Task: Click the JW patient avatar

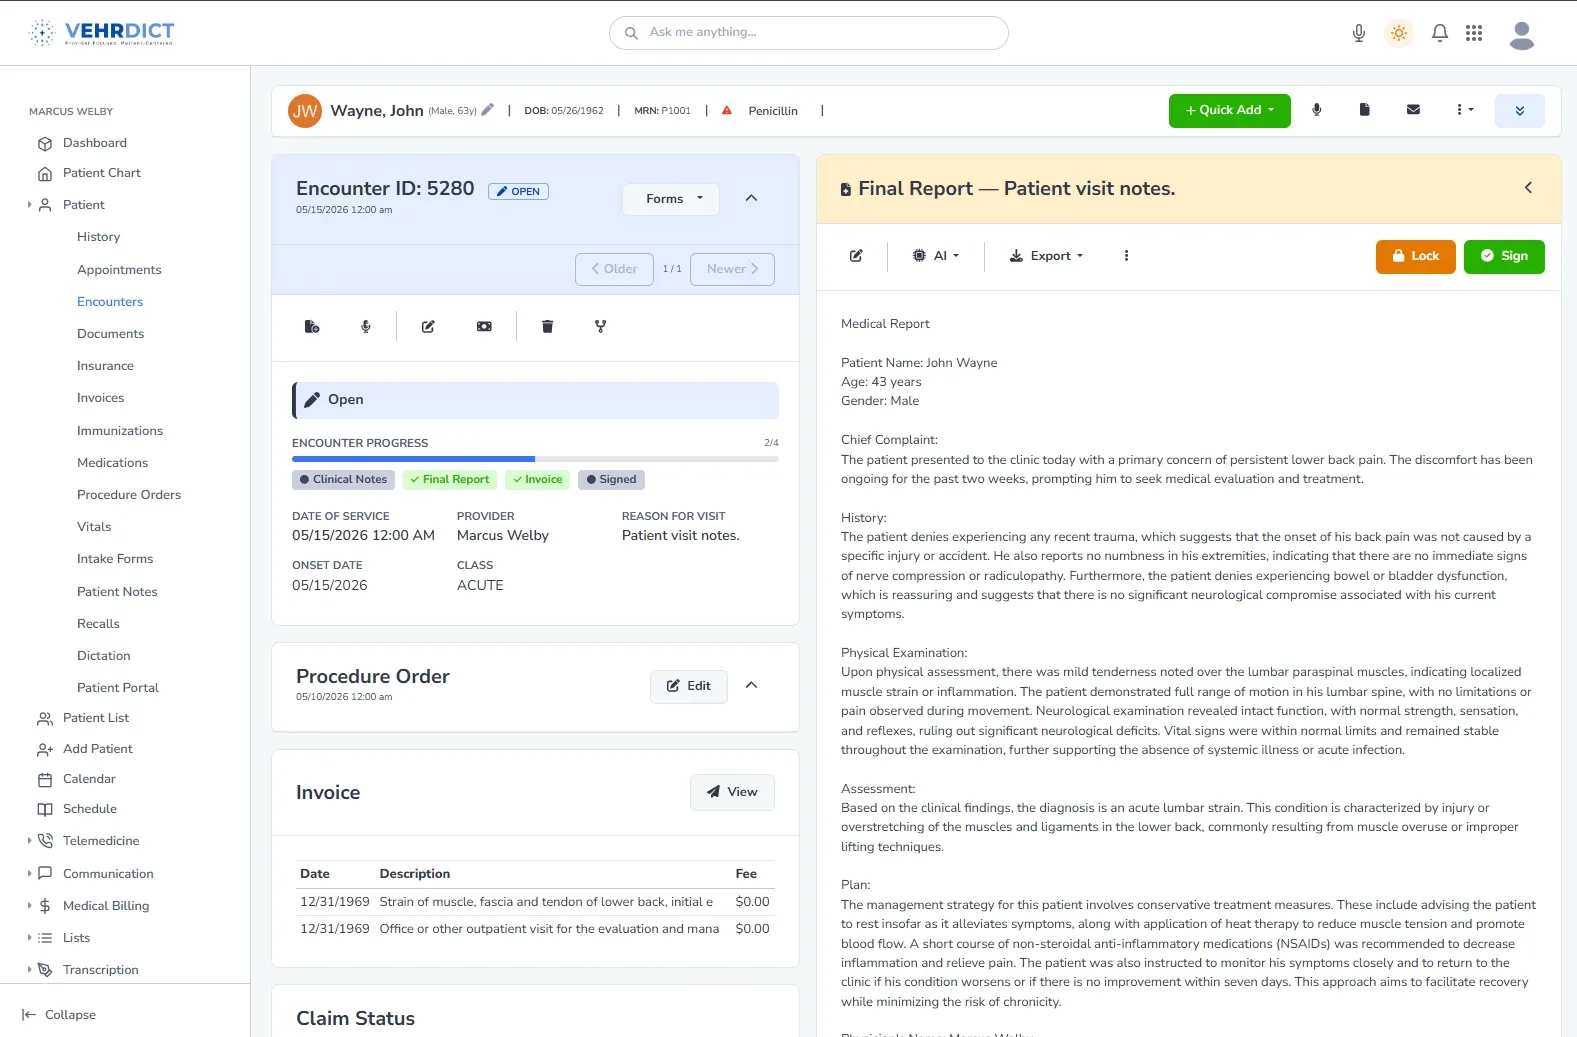Action: [x=305, y=111]
